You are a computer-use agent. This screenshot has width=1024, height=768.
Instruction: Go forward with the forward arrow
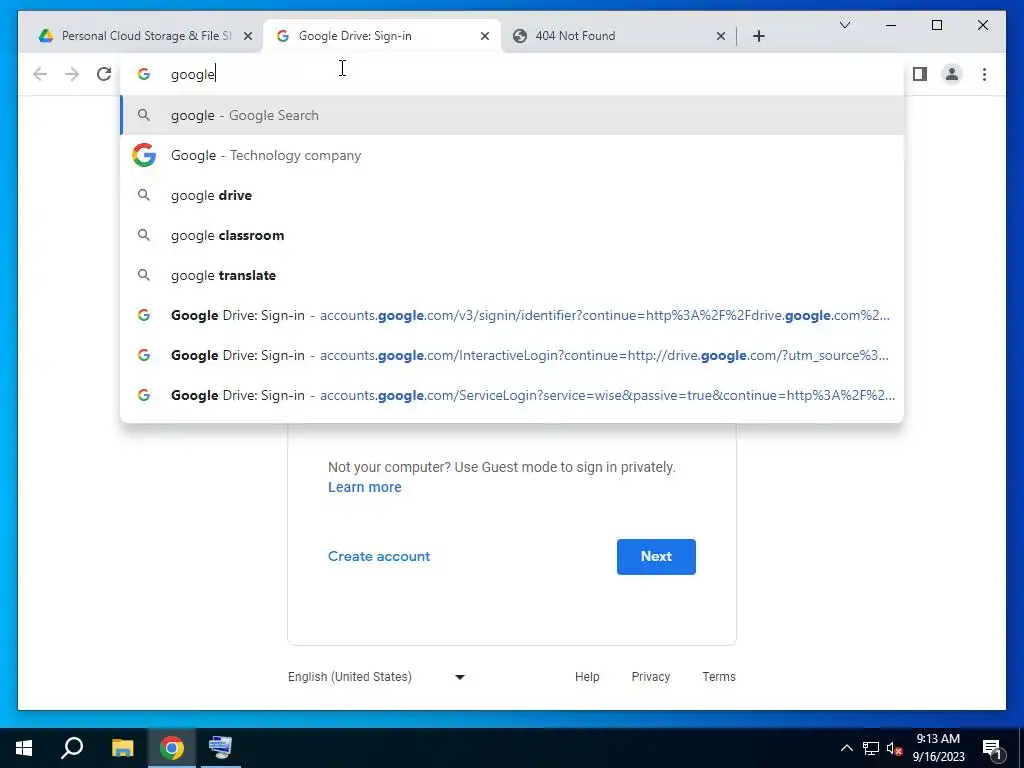(72, 74)
